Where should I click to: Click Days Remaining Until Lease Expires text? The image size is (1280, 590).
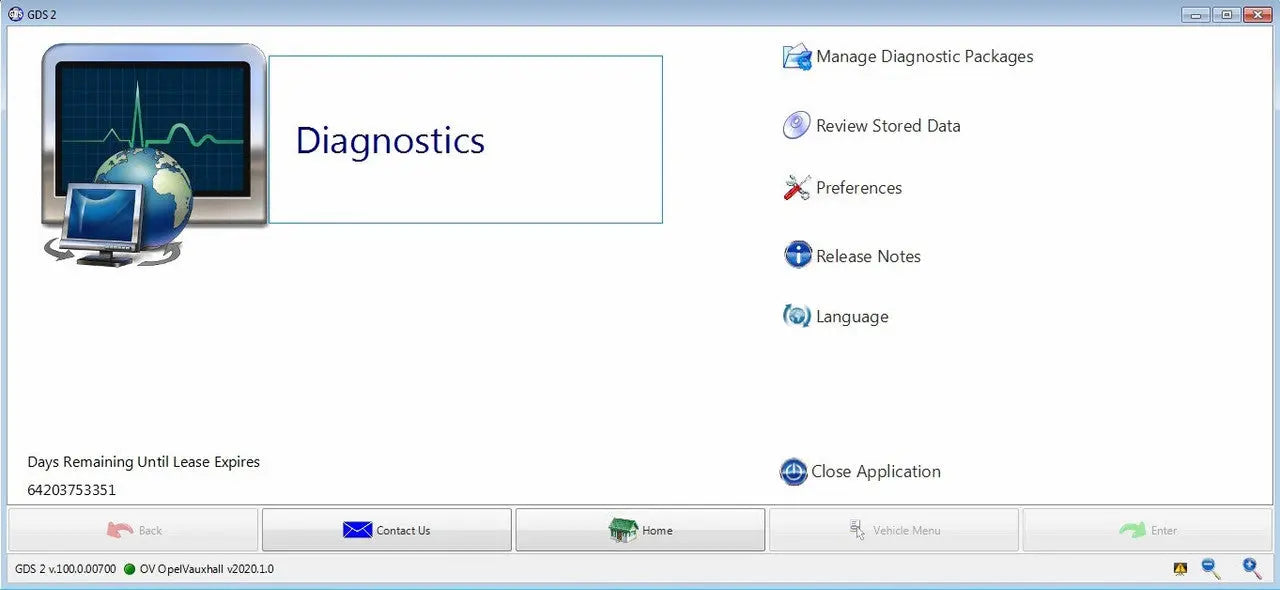143,461
